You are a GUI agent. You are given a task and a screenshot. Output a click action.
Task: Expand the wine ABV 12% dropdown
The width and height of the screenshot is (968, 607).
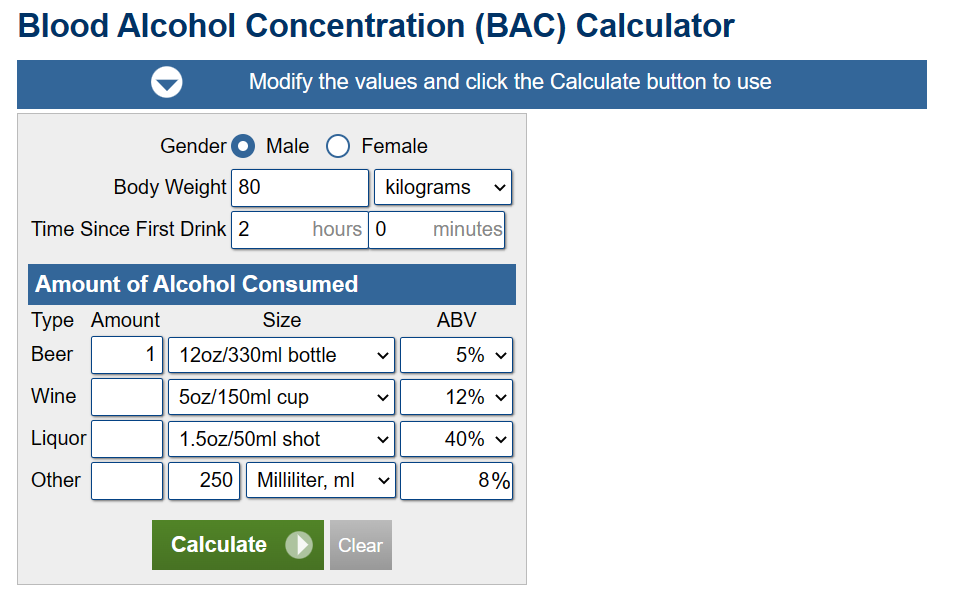point(456,397)
